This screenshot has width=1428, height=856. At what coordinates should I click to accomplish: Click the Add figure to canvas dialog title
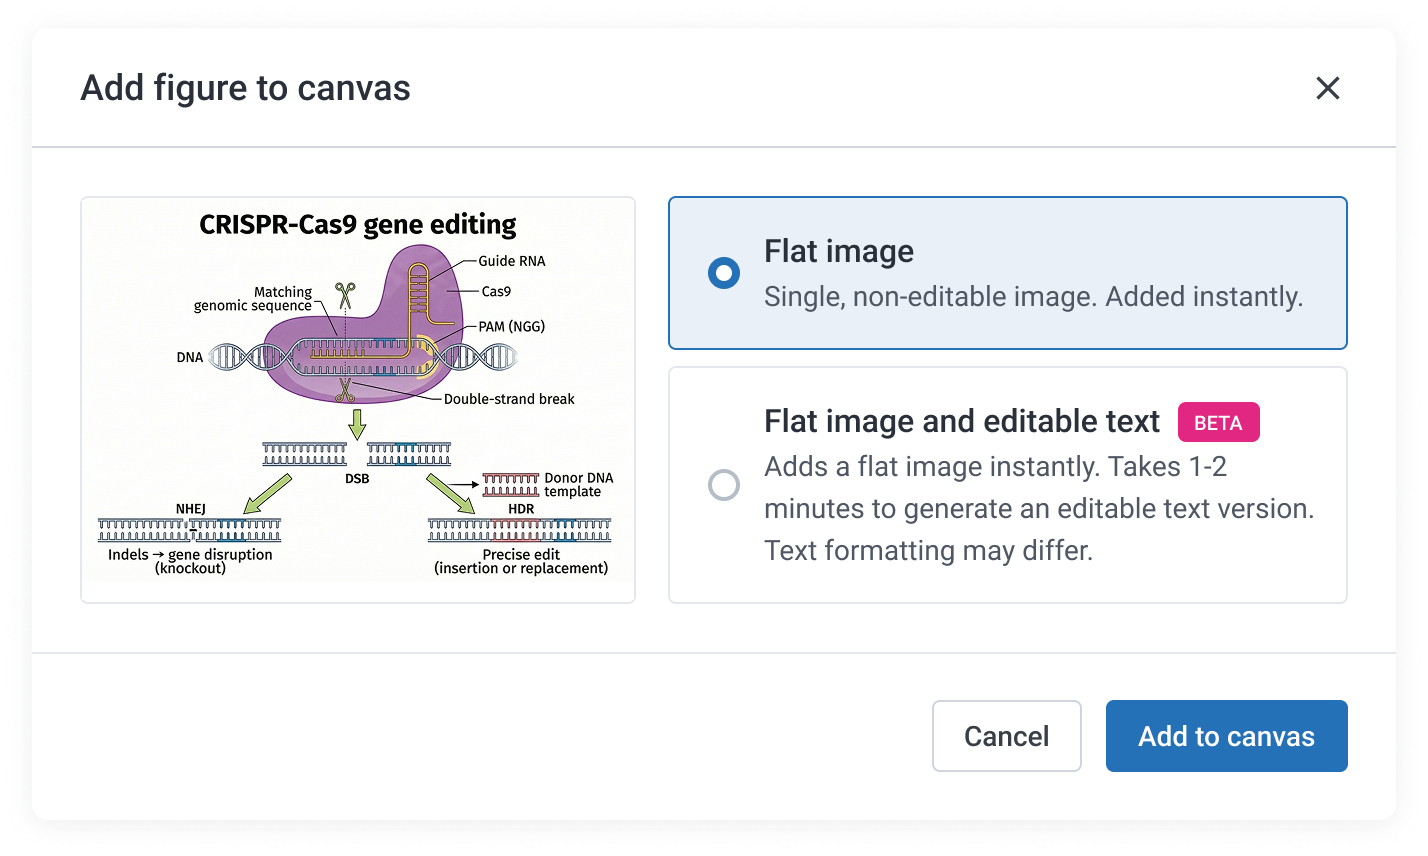click(x=245, y=88)
